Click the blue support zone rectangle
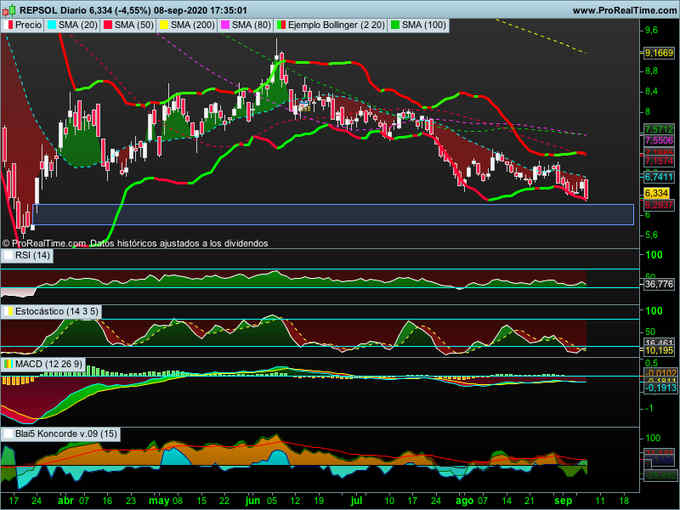This screenshot has height=510, width=680. click(x=332, y=214)
